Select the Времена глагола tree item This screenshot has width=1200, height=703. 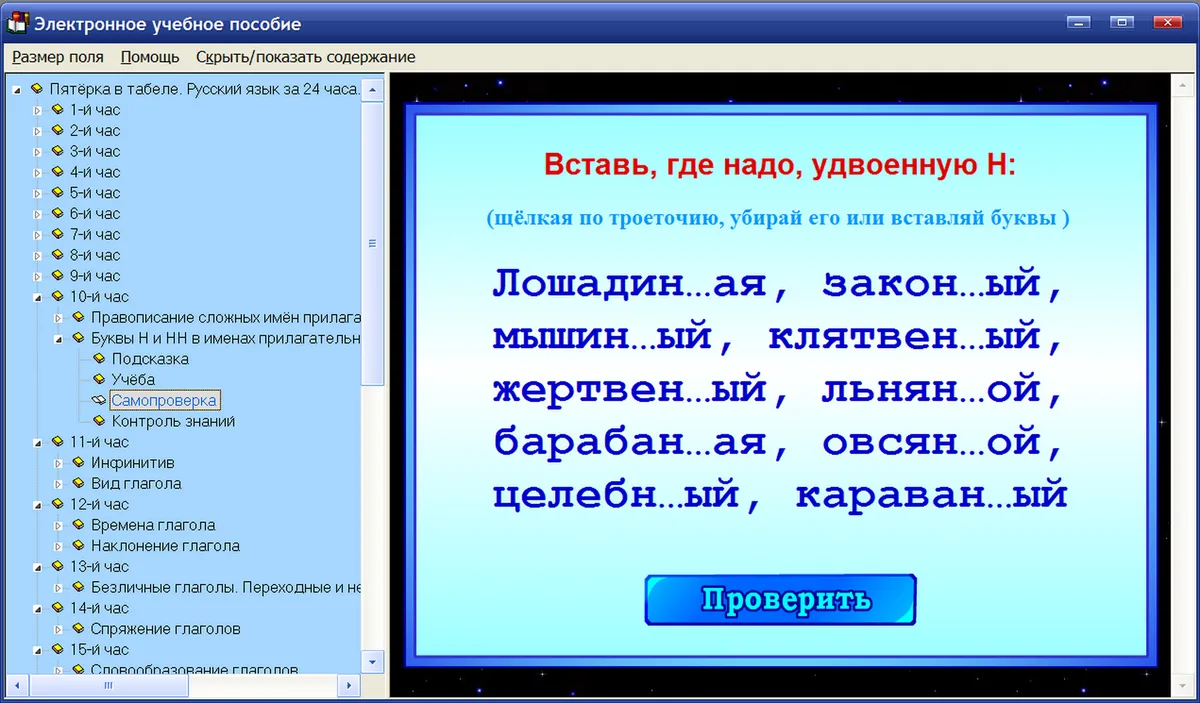click(153, 525)
